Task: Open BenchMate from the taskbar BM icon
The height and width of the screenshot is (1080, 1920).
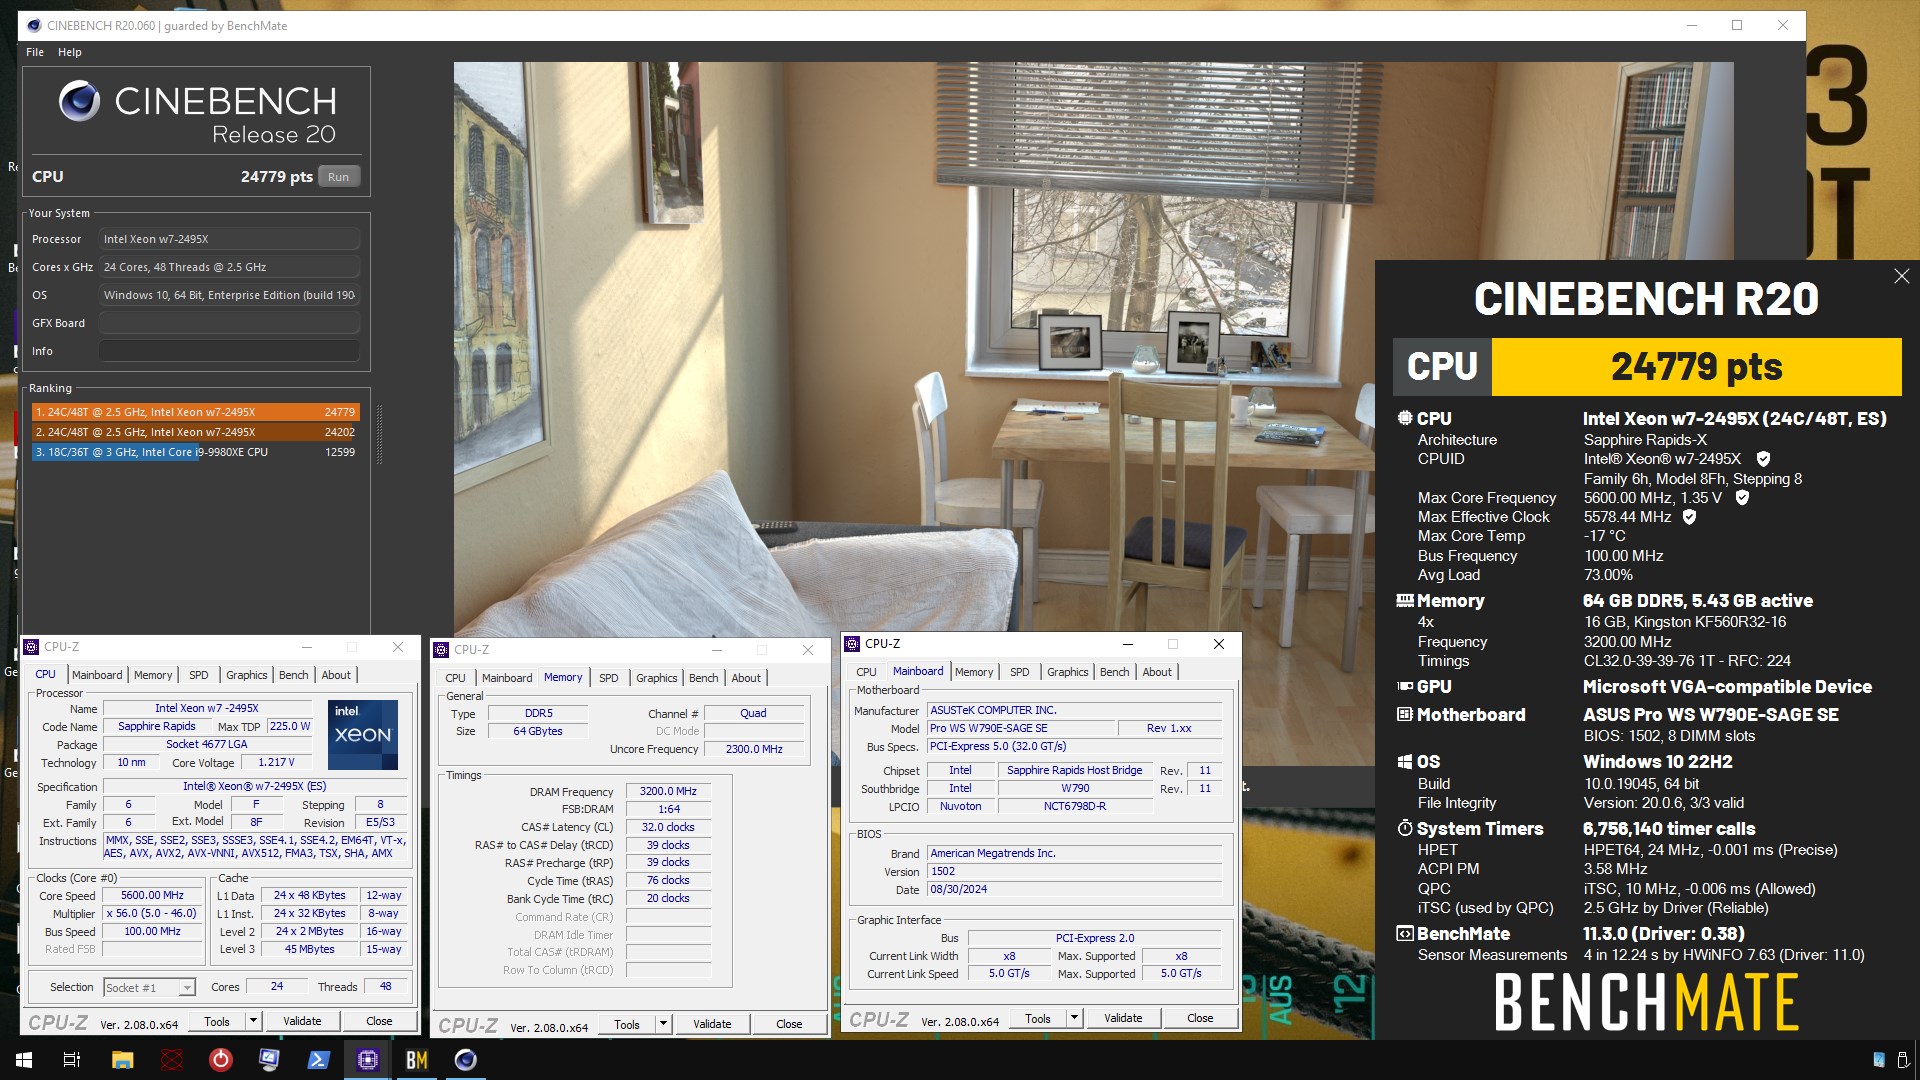Action: point(416,1060)
